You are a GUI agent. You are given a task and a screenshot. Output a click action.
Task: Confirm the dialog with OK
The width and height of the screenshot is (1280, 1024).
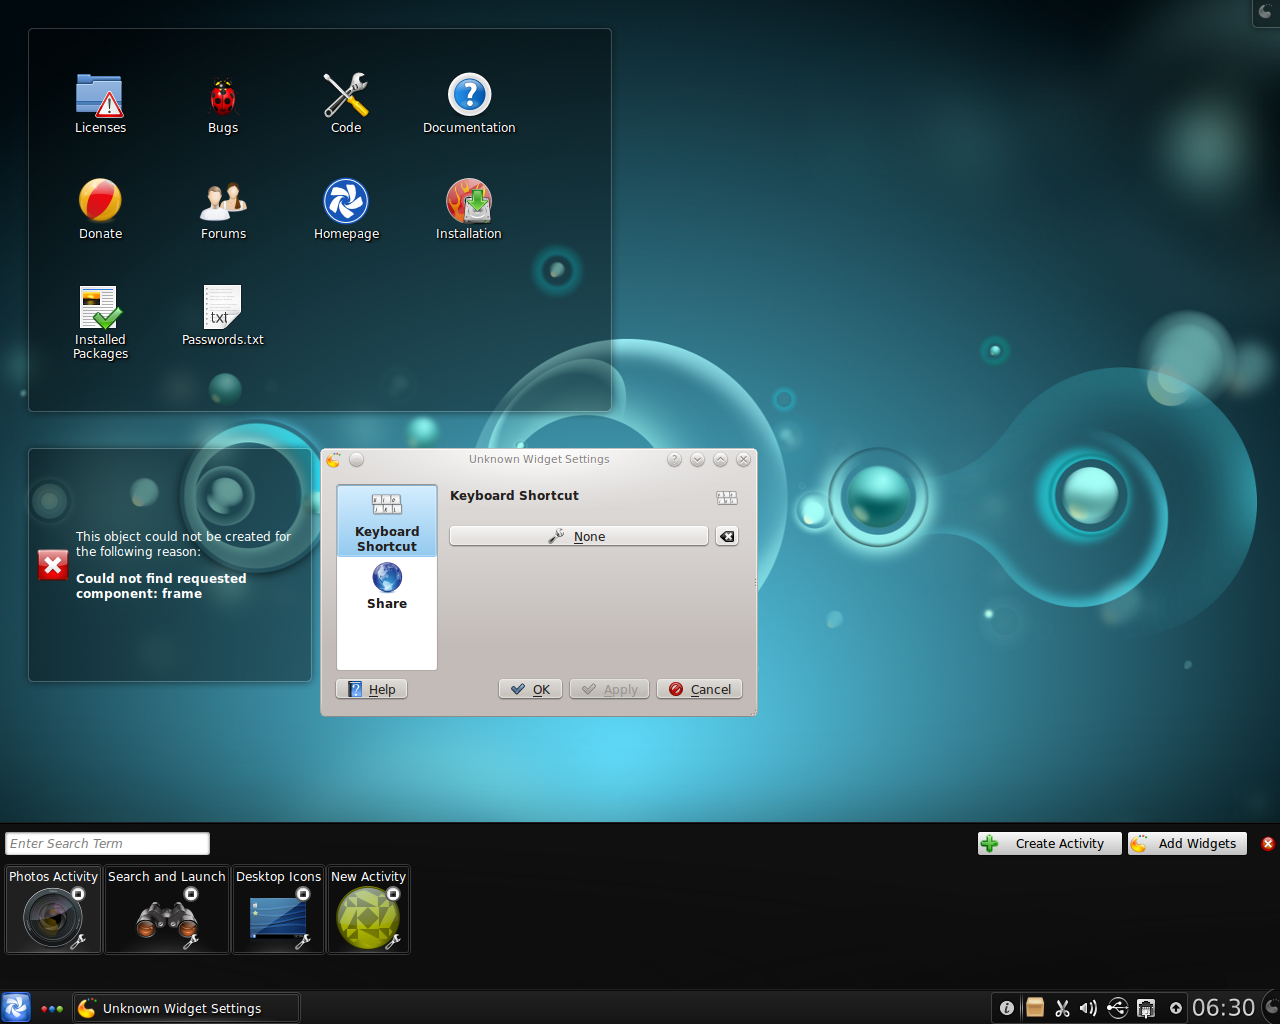tap(530, 689)
